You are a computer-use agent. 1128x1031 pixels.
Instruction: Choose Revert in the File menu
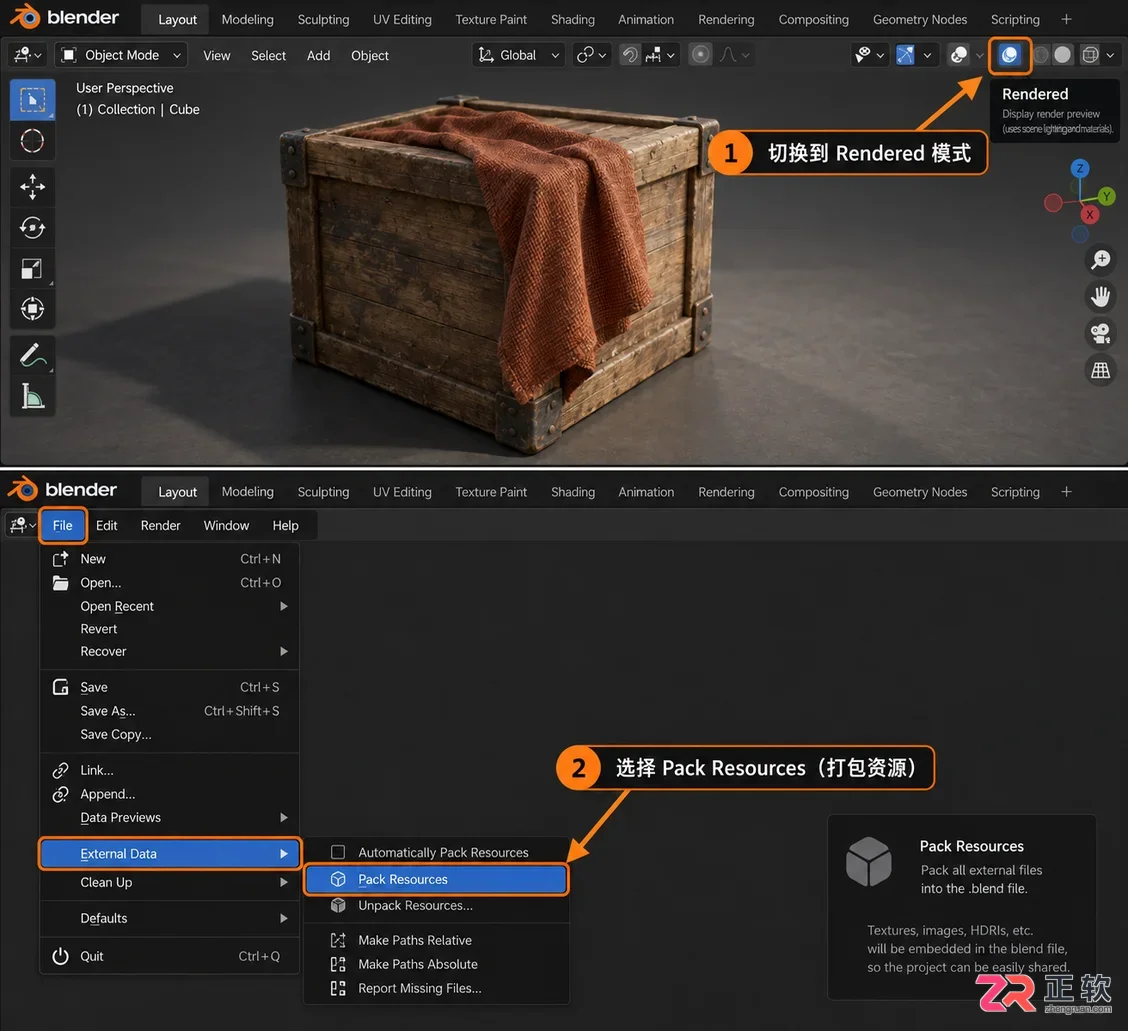170,629
